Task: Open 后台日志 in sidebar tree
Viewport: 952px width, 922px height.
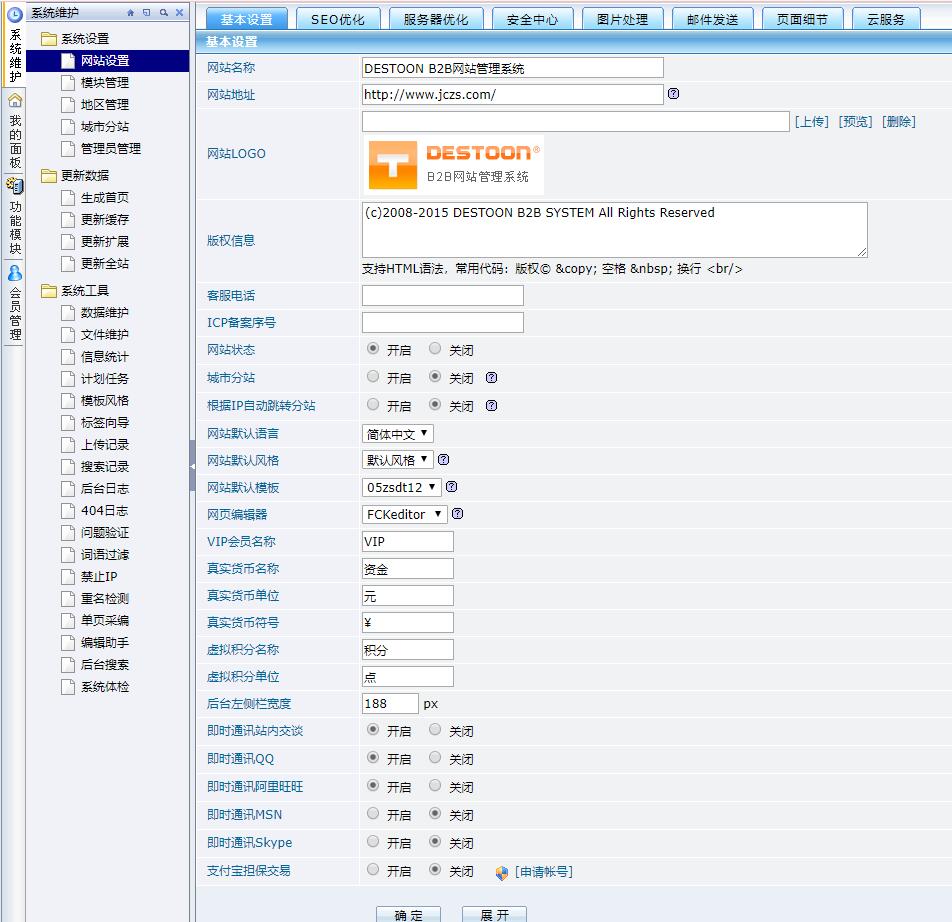Action: click(104, 489)
